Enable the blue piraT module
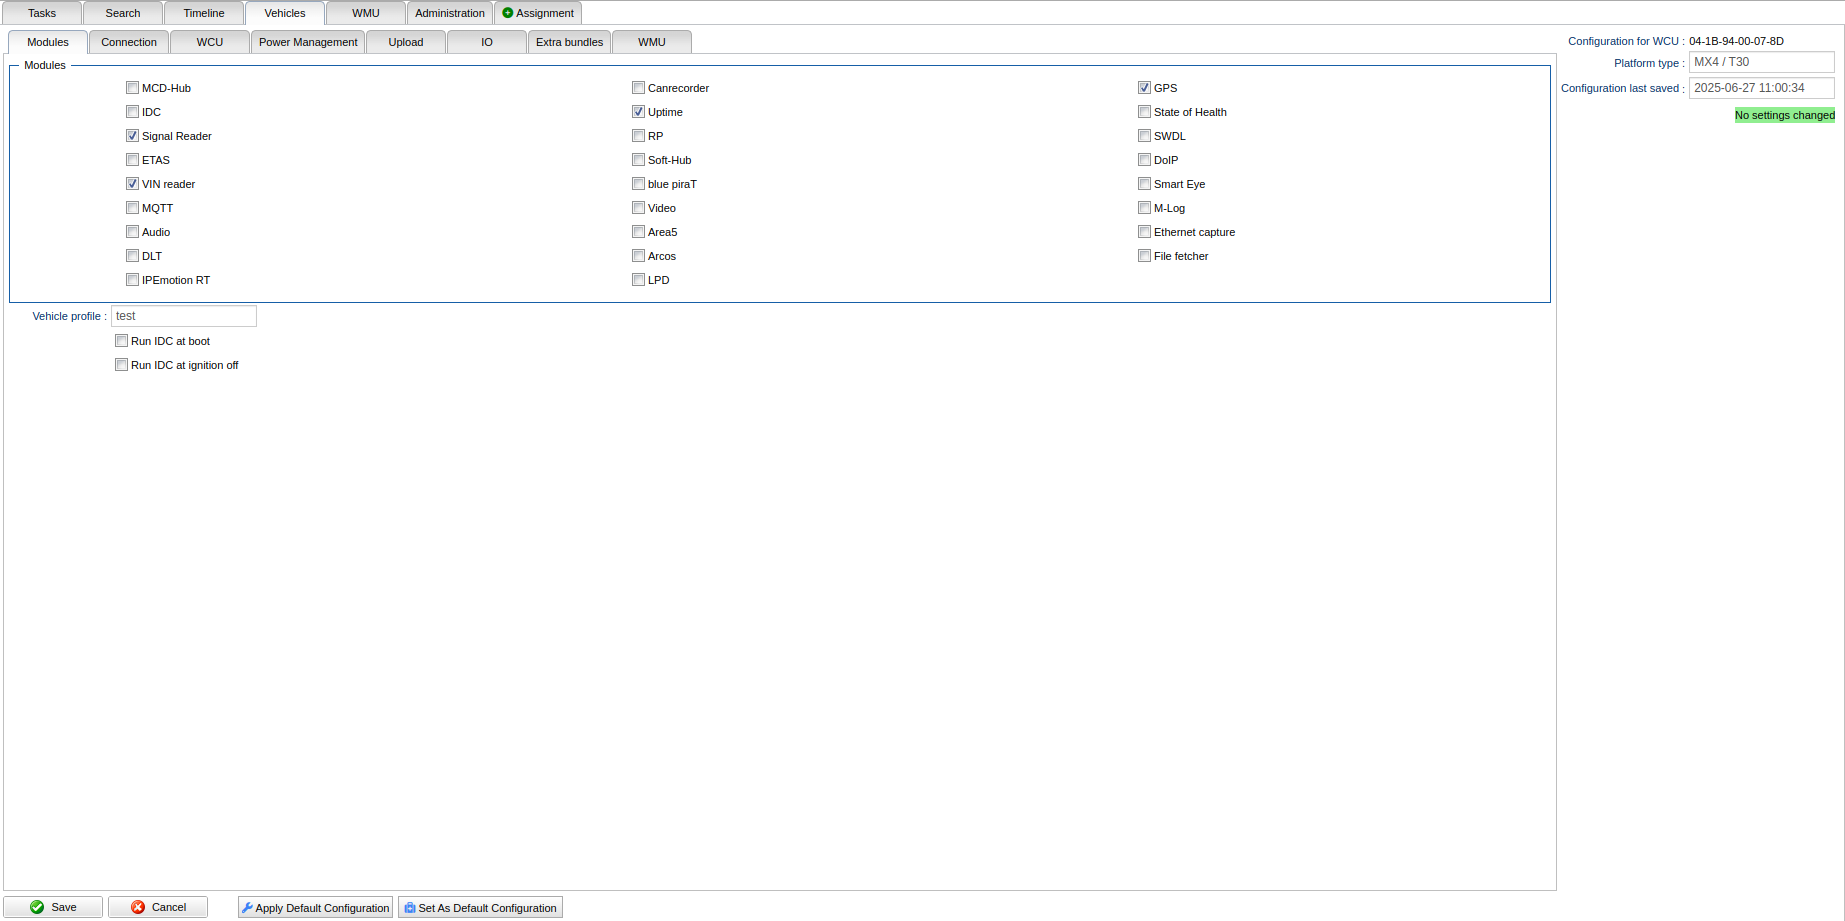 click(638, 184)
